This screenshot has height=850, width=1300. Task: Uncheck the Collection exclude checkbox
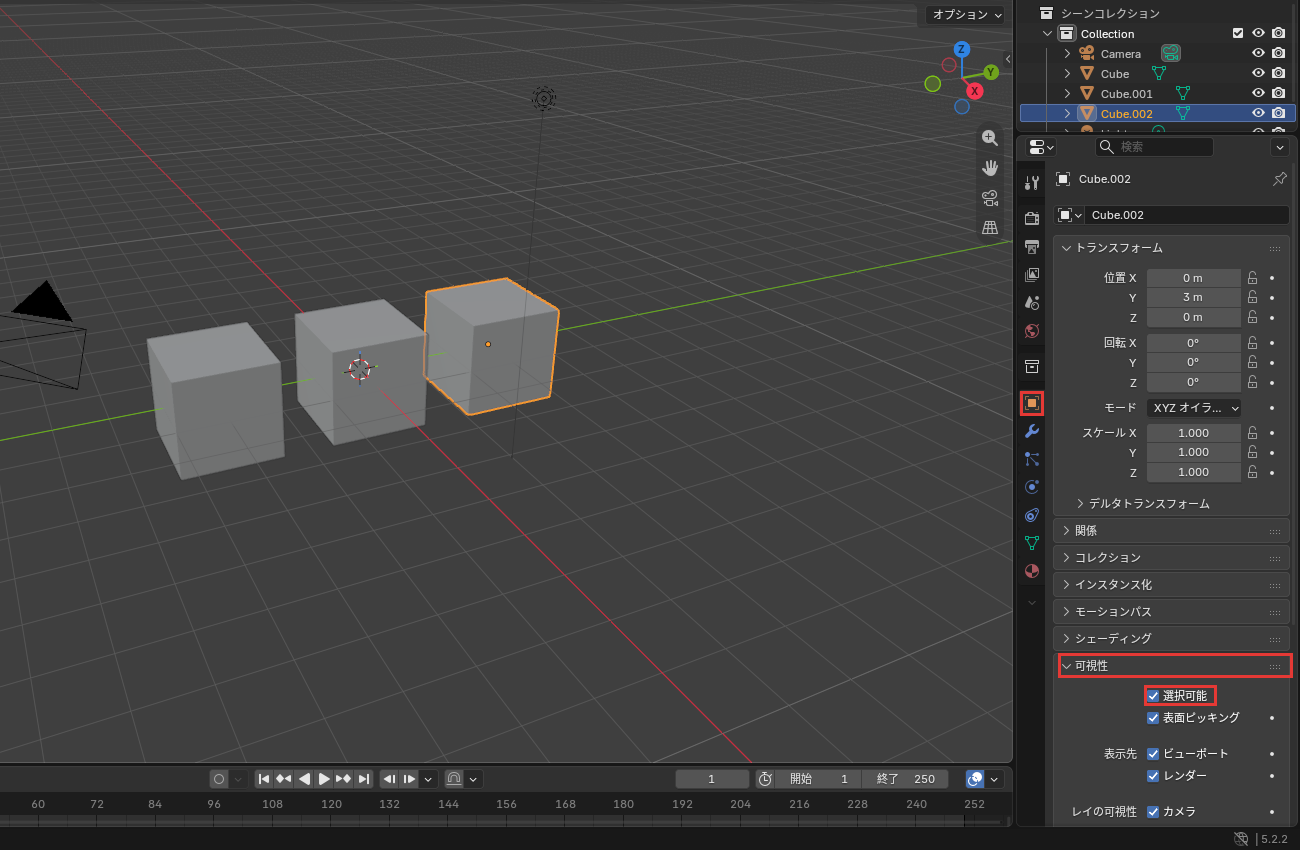click(x=1238, y=33)
